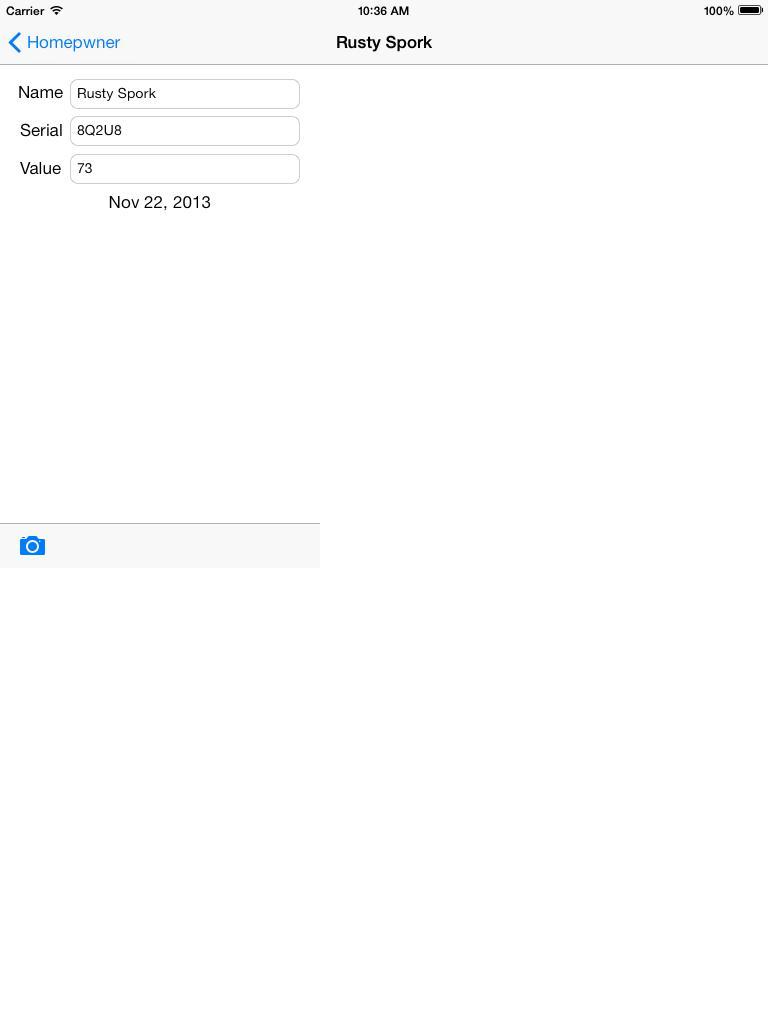Tap the blank white area below the toolbar
The height and width of the screenshot is (1024, 768).
click(x=384, y=784)
